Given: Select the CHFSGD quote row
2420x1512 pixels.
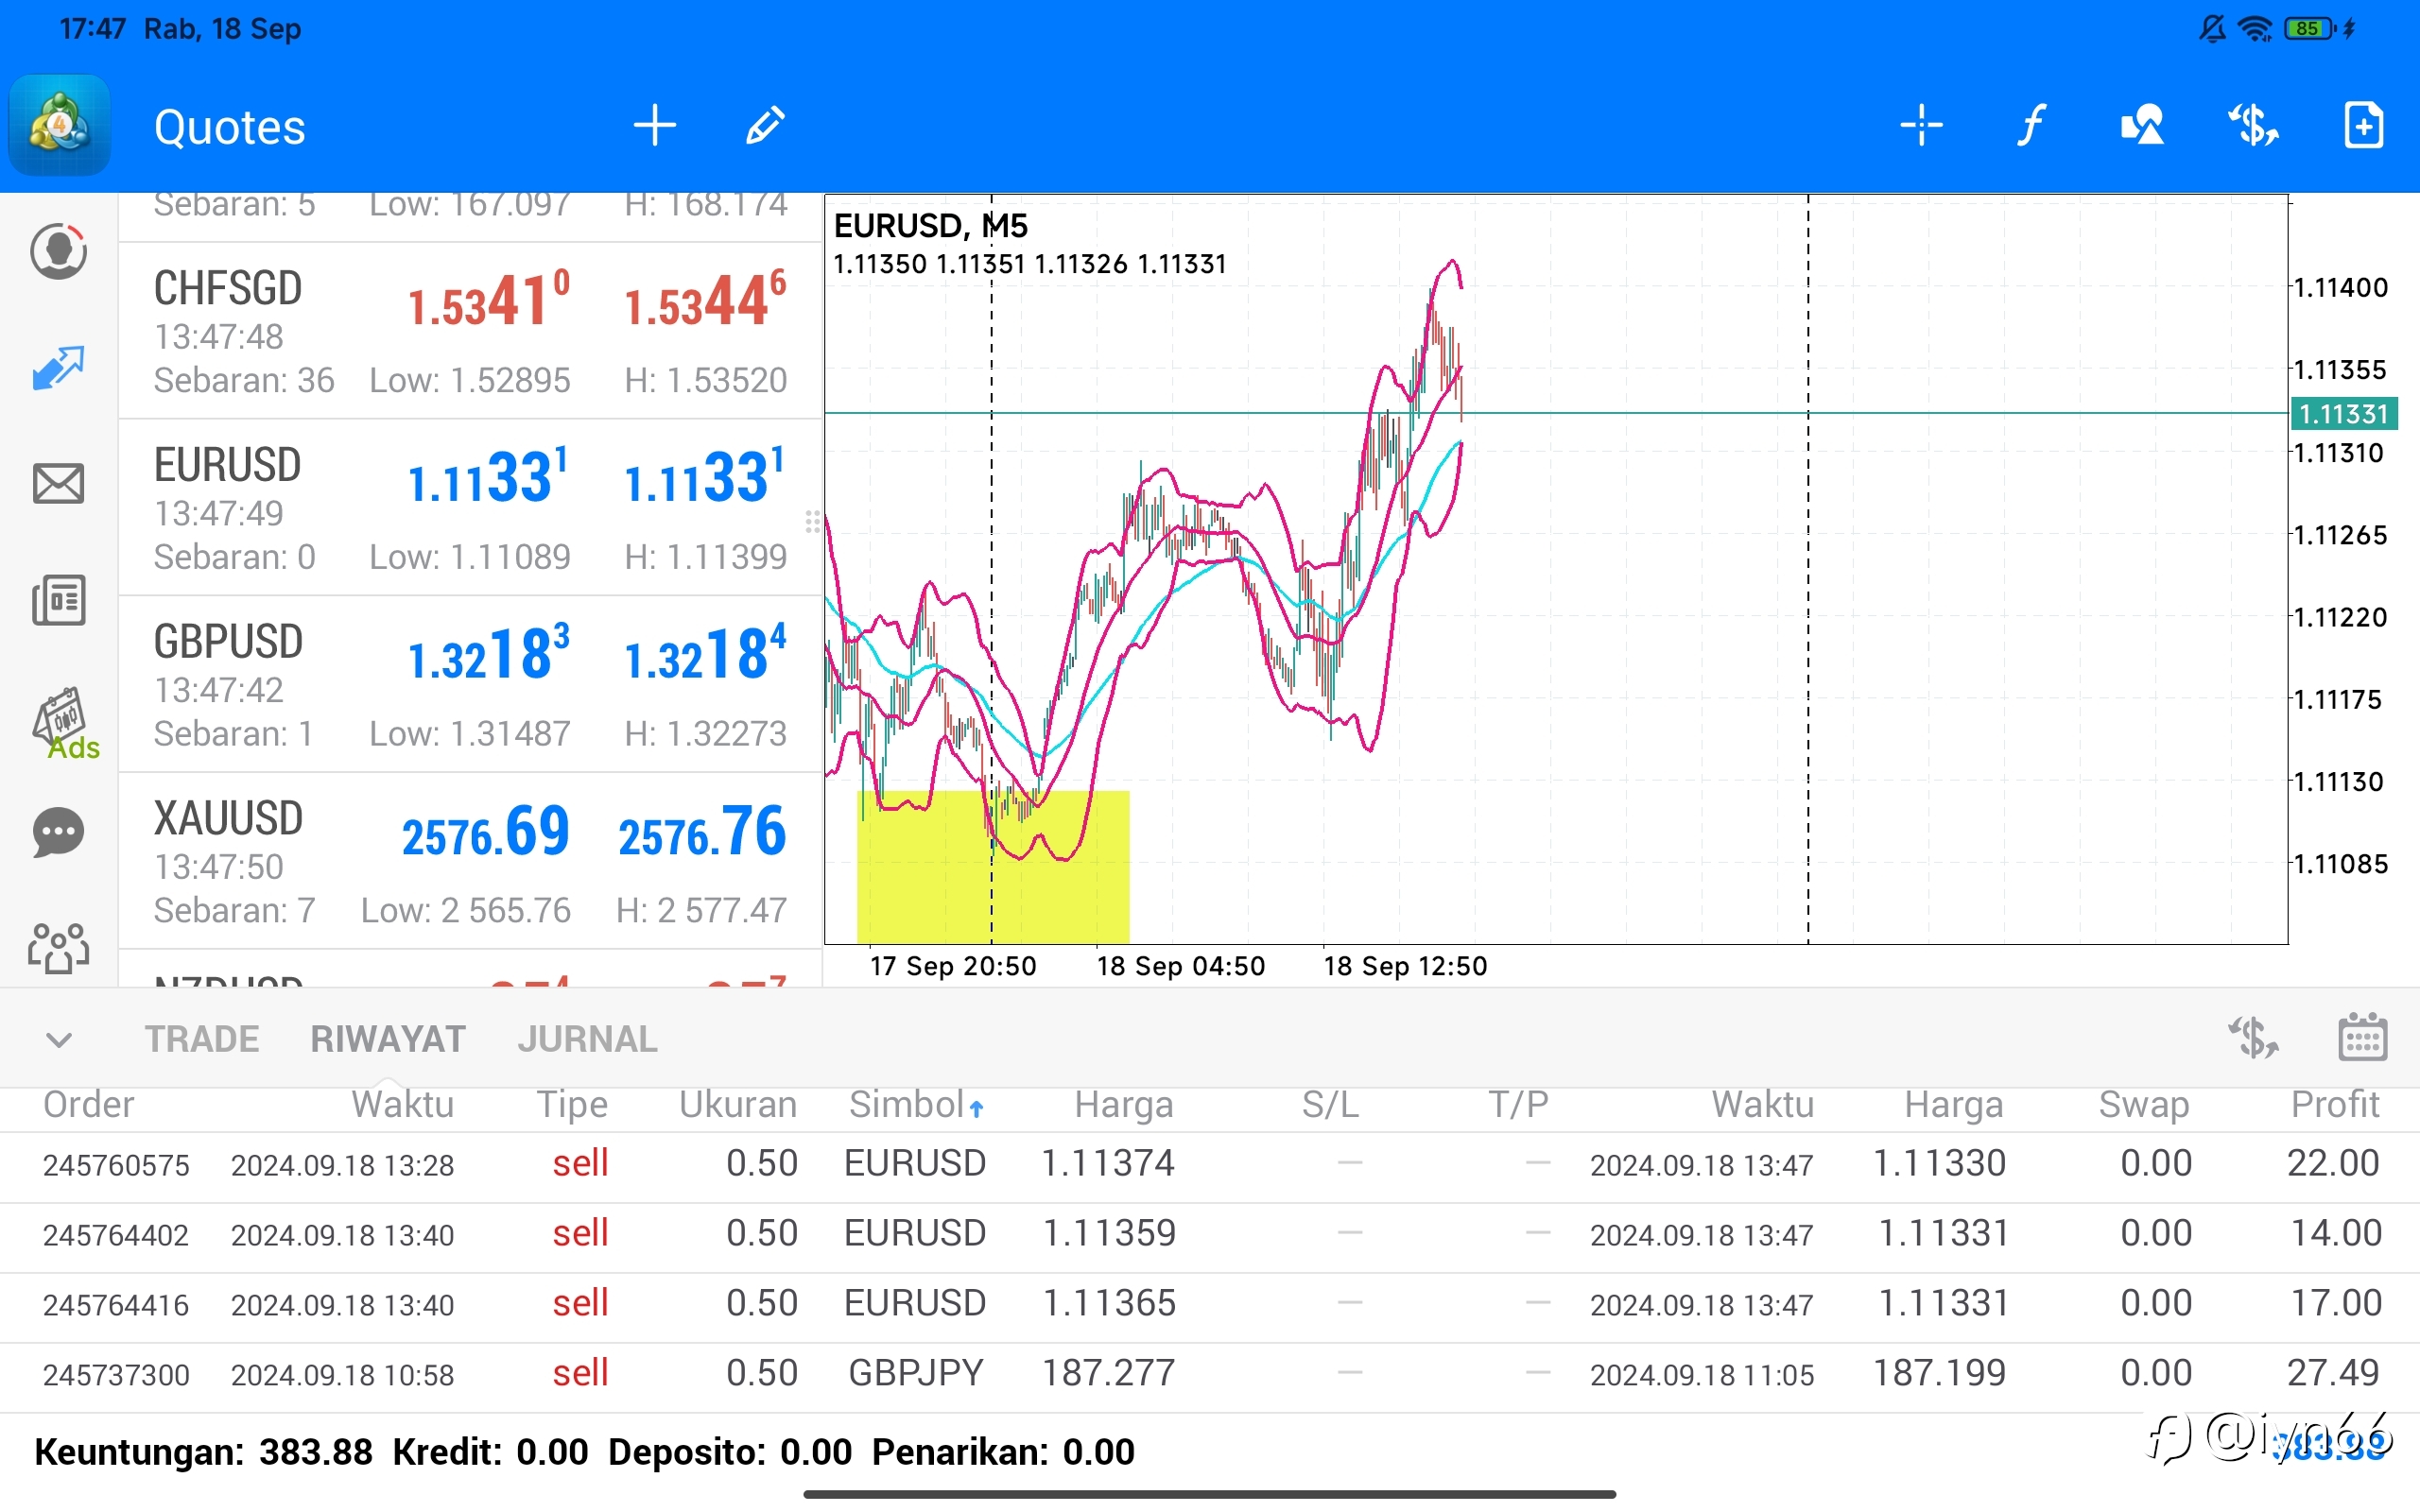Looking at the screenshot, I should 470,331.
